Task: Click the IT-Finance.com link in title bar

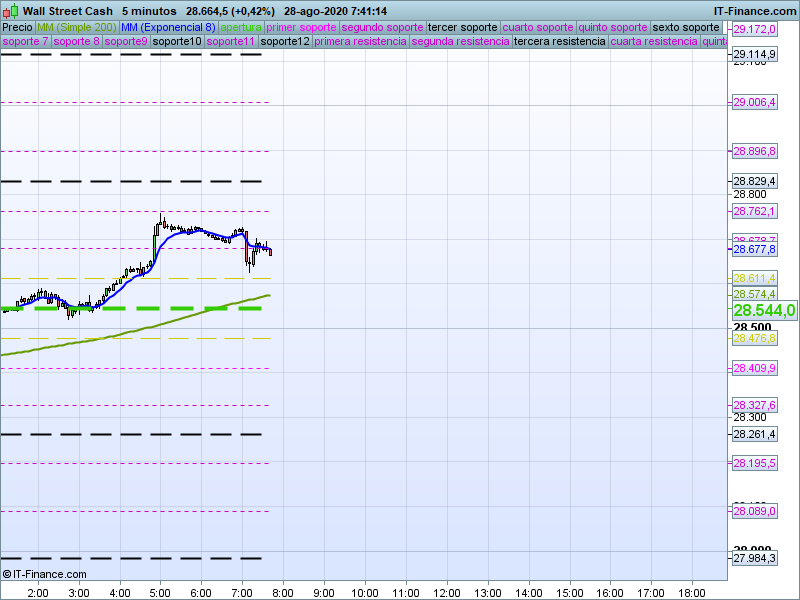Action: (755, 11)
